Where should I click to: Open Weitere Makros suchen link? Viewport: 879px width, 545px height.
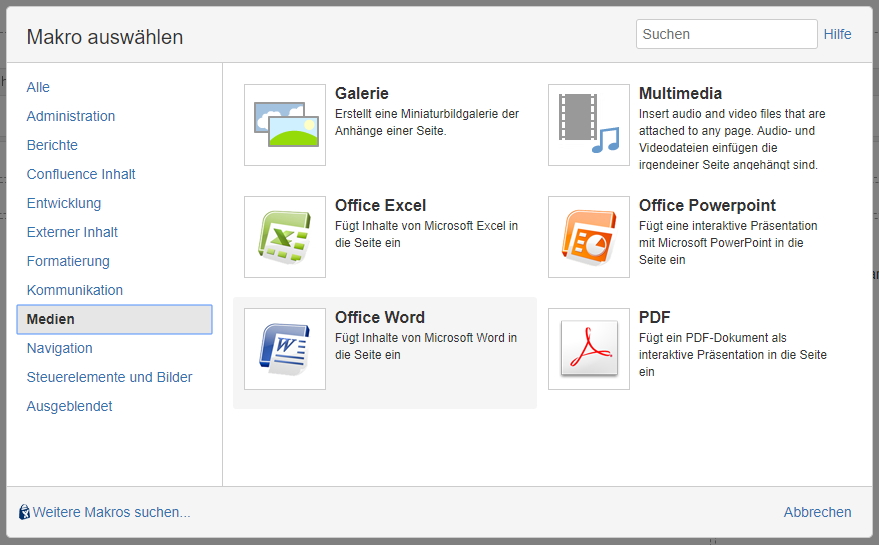[x=112, y=512]
